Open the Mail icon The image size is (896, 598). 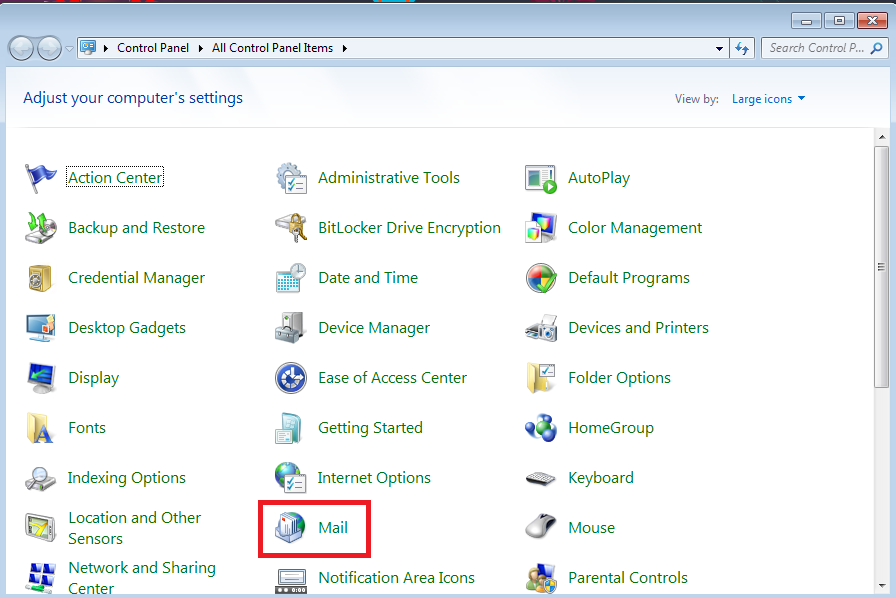pos(290,527)
